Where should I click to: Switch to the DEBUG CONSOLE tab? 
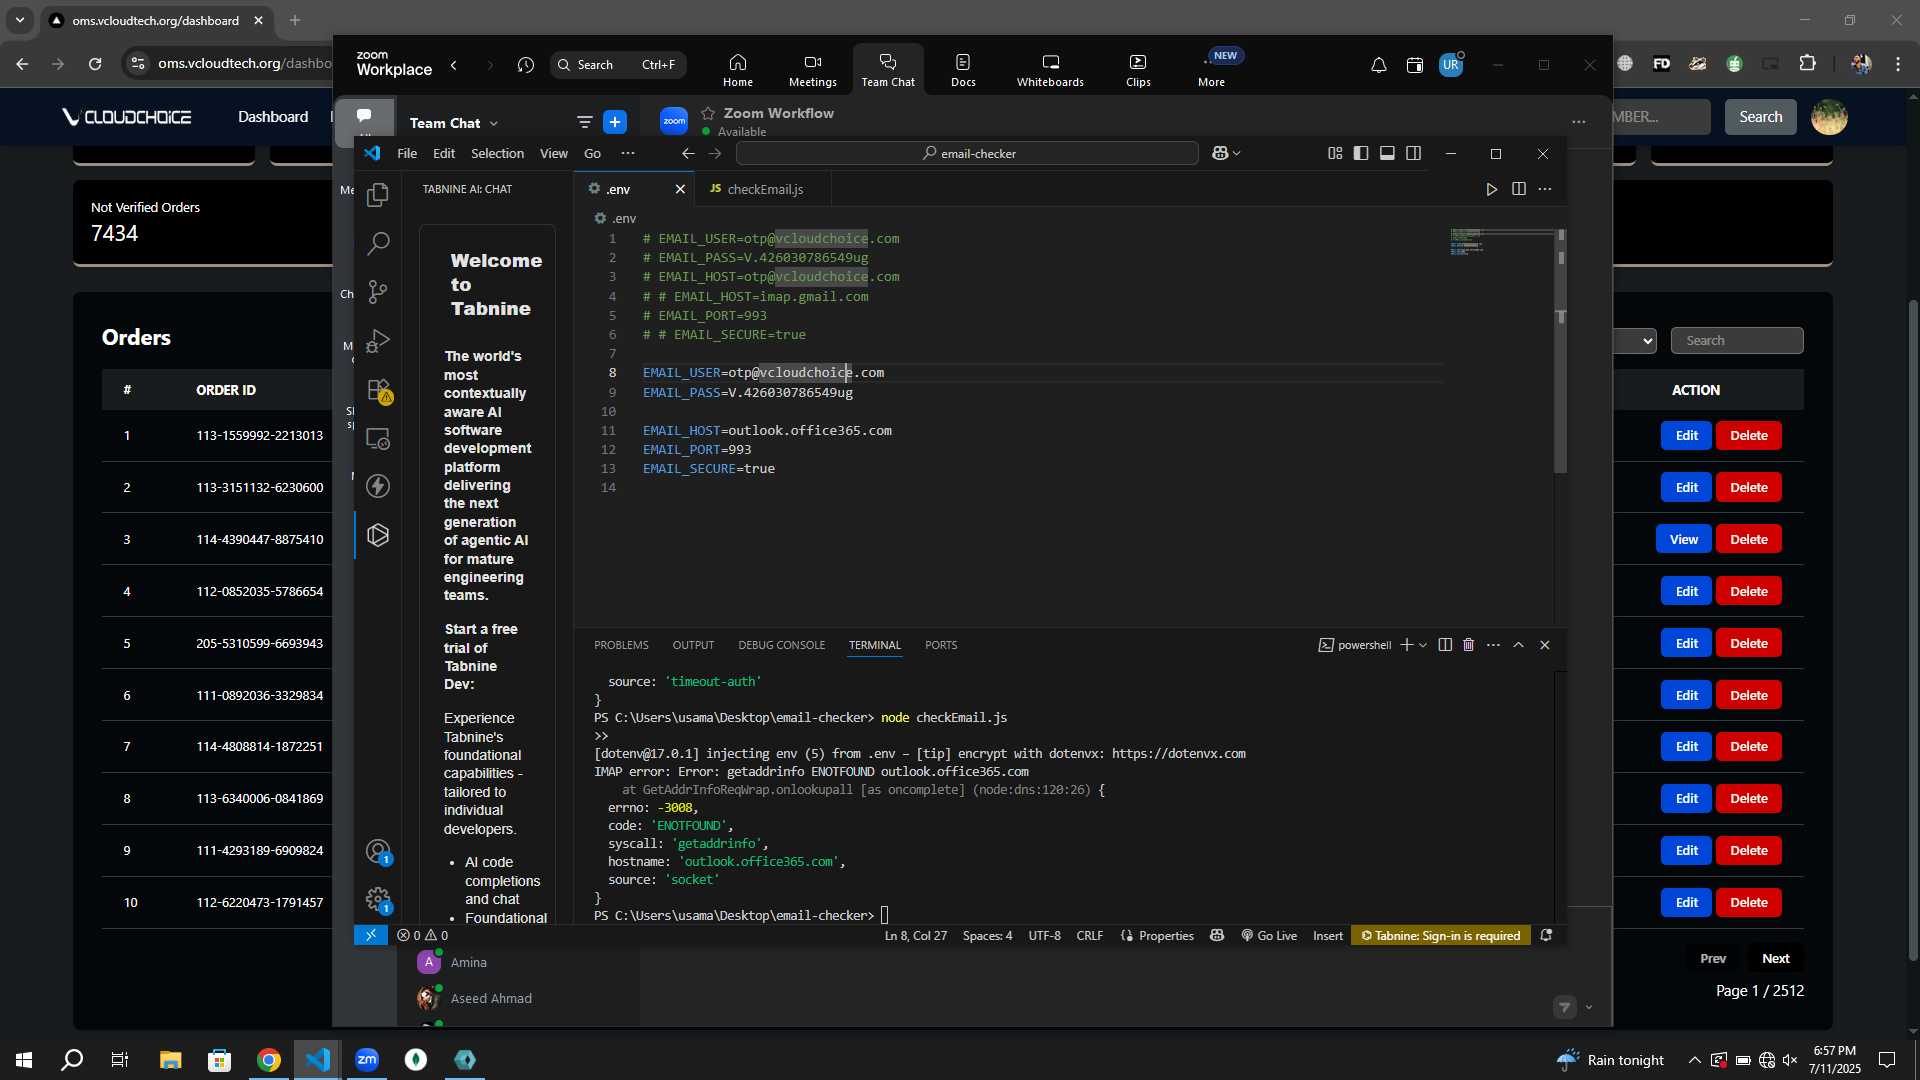point(781,645)
